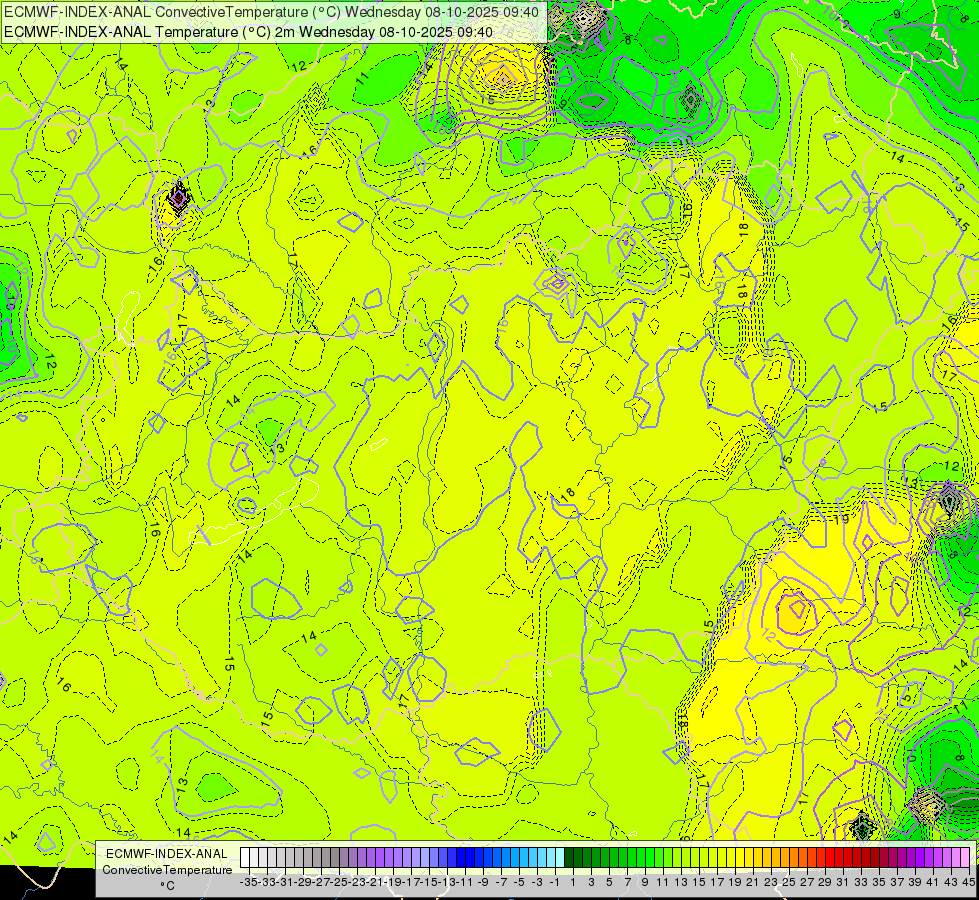Click the '-29' value on the legend scale
Viewport: 979px width, 900px height.
coord(303,882)
